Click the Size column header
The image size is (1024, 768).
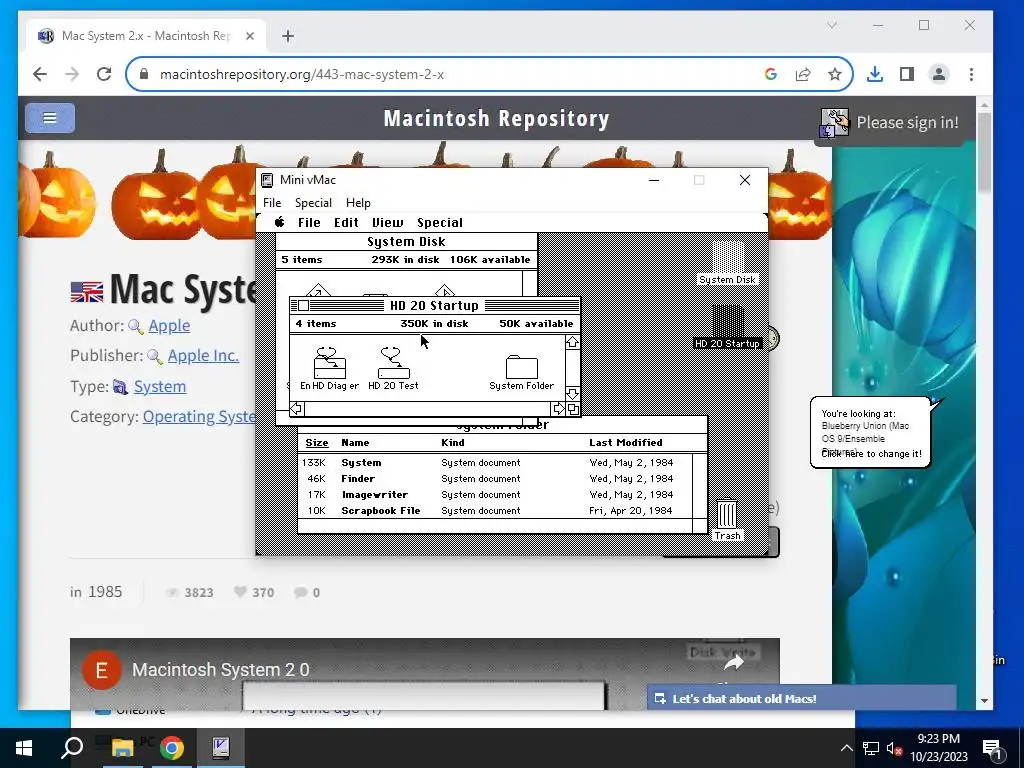[x=317, y=443]
